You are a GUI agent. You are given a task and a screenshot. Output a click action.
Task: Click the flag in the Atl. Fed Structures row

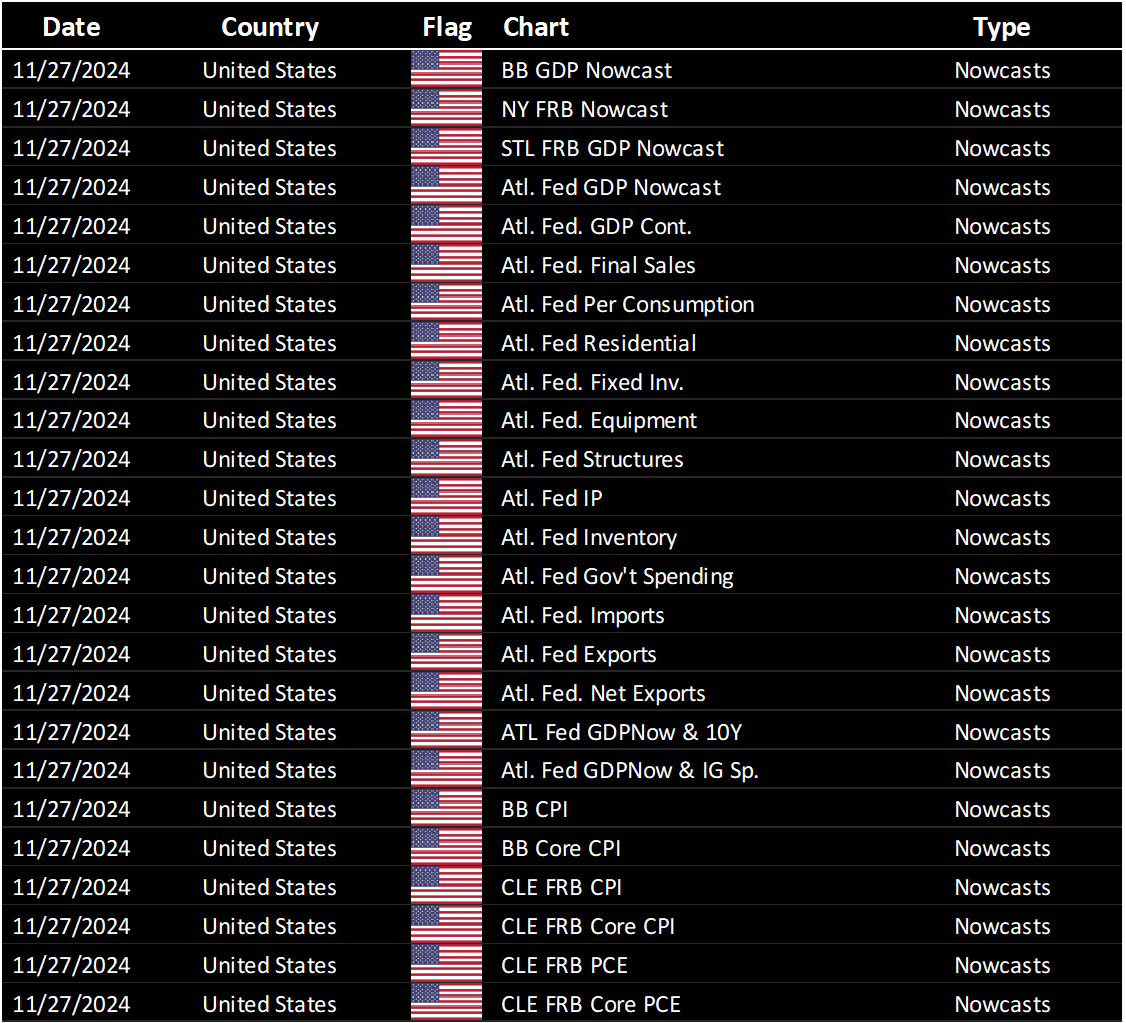click(x=446, y=459)
